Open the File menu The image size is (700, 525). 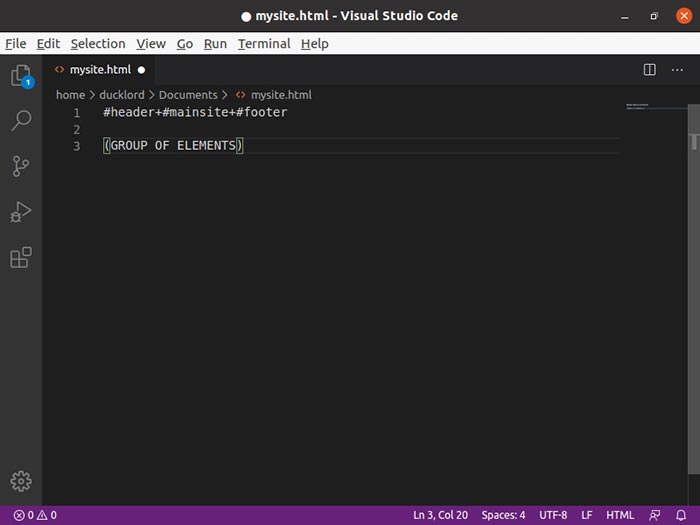pyautogui.click(x=16, y=44)
